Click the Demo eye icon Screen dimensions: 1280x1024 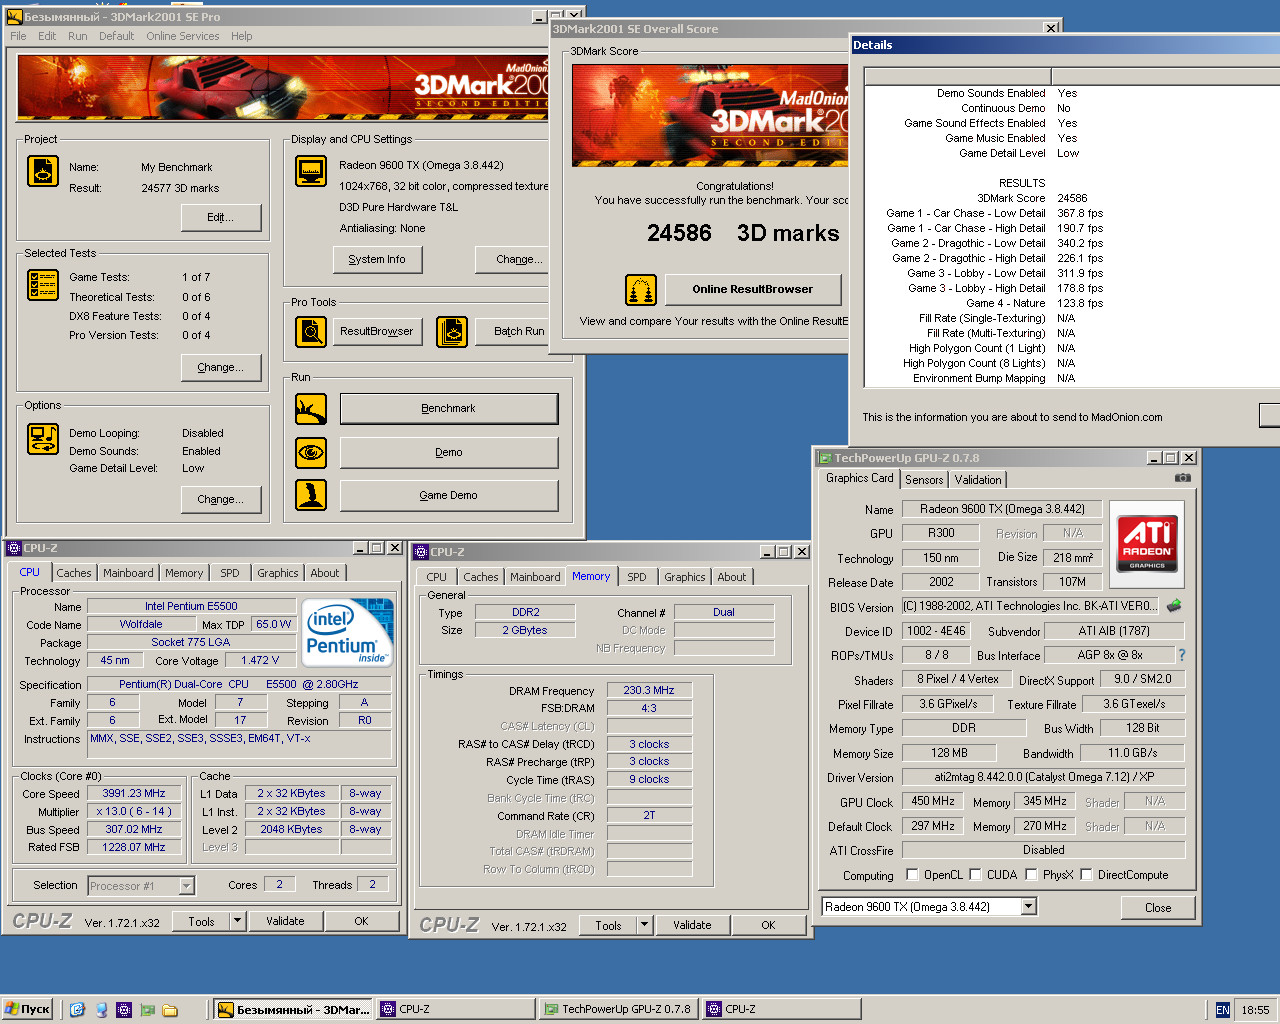310,452
